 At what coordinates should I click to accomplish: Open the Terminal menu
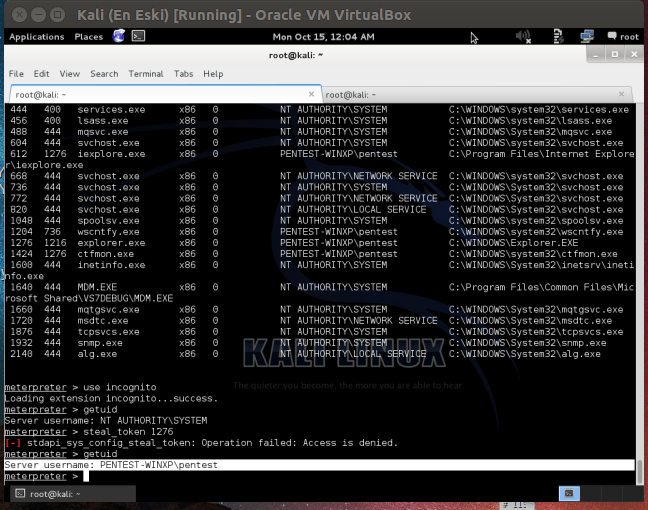click(146, 74)
